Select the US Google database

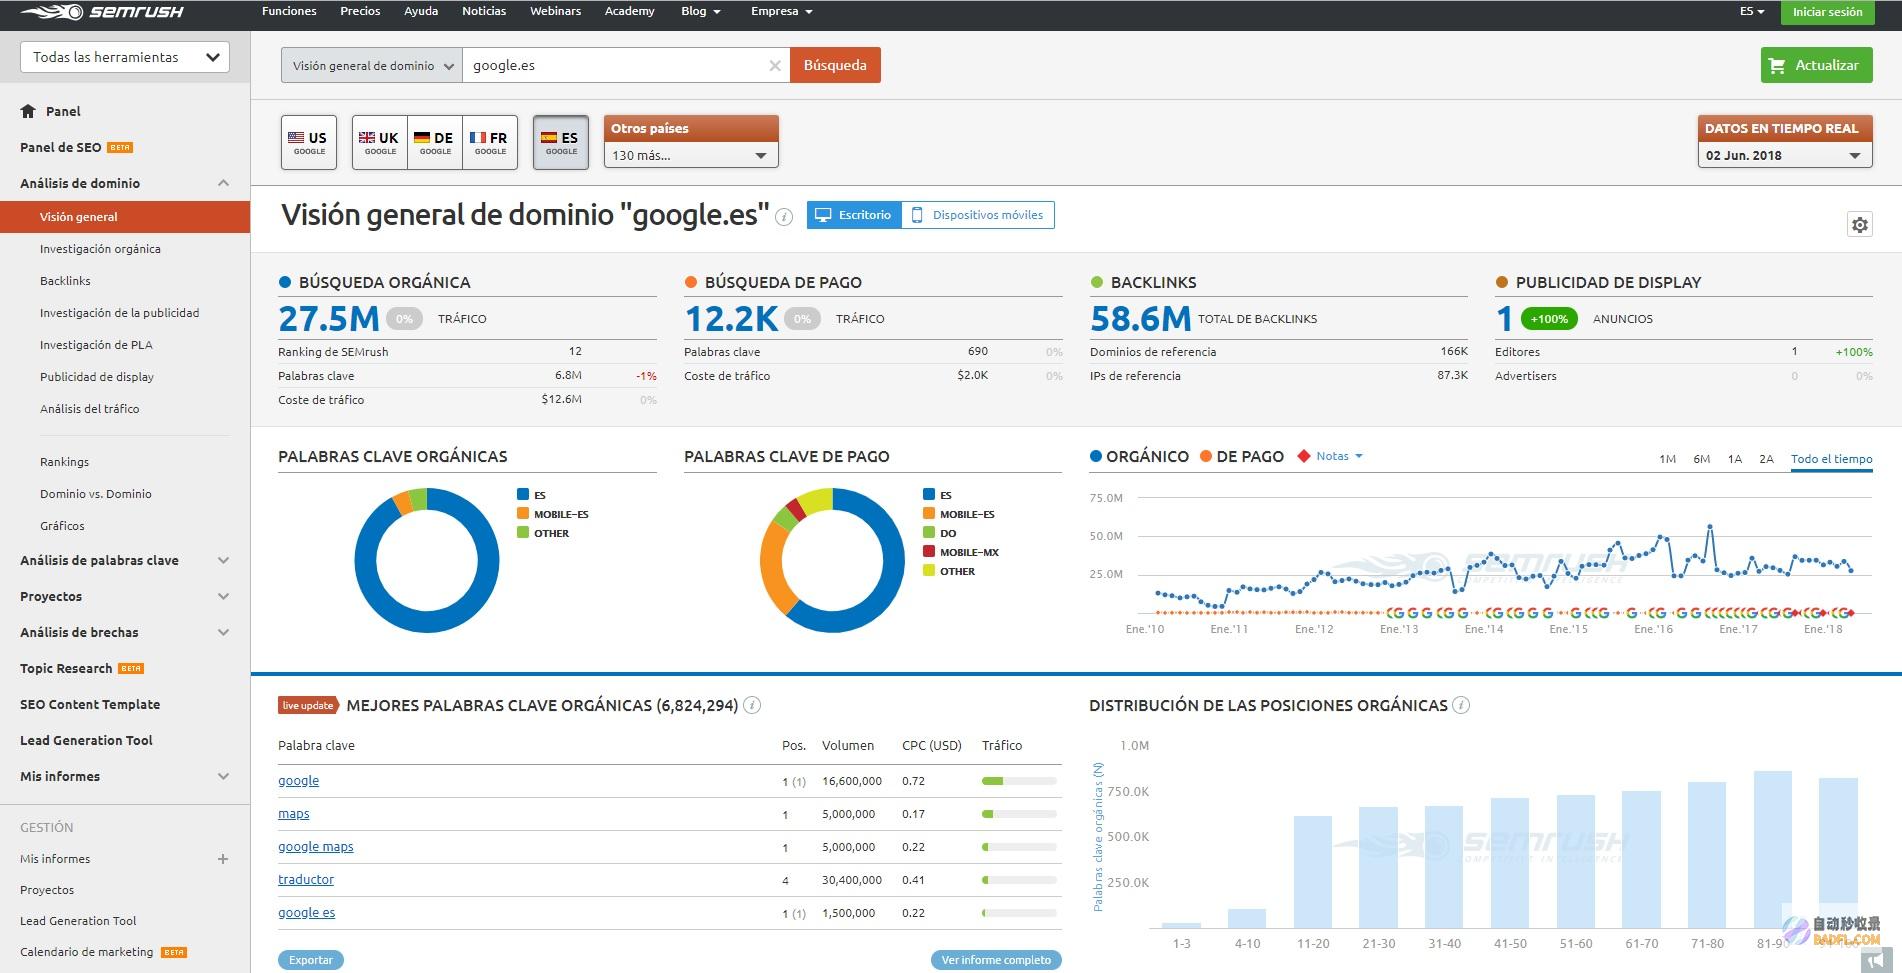(x=308, y=142)
